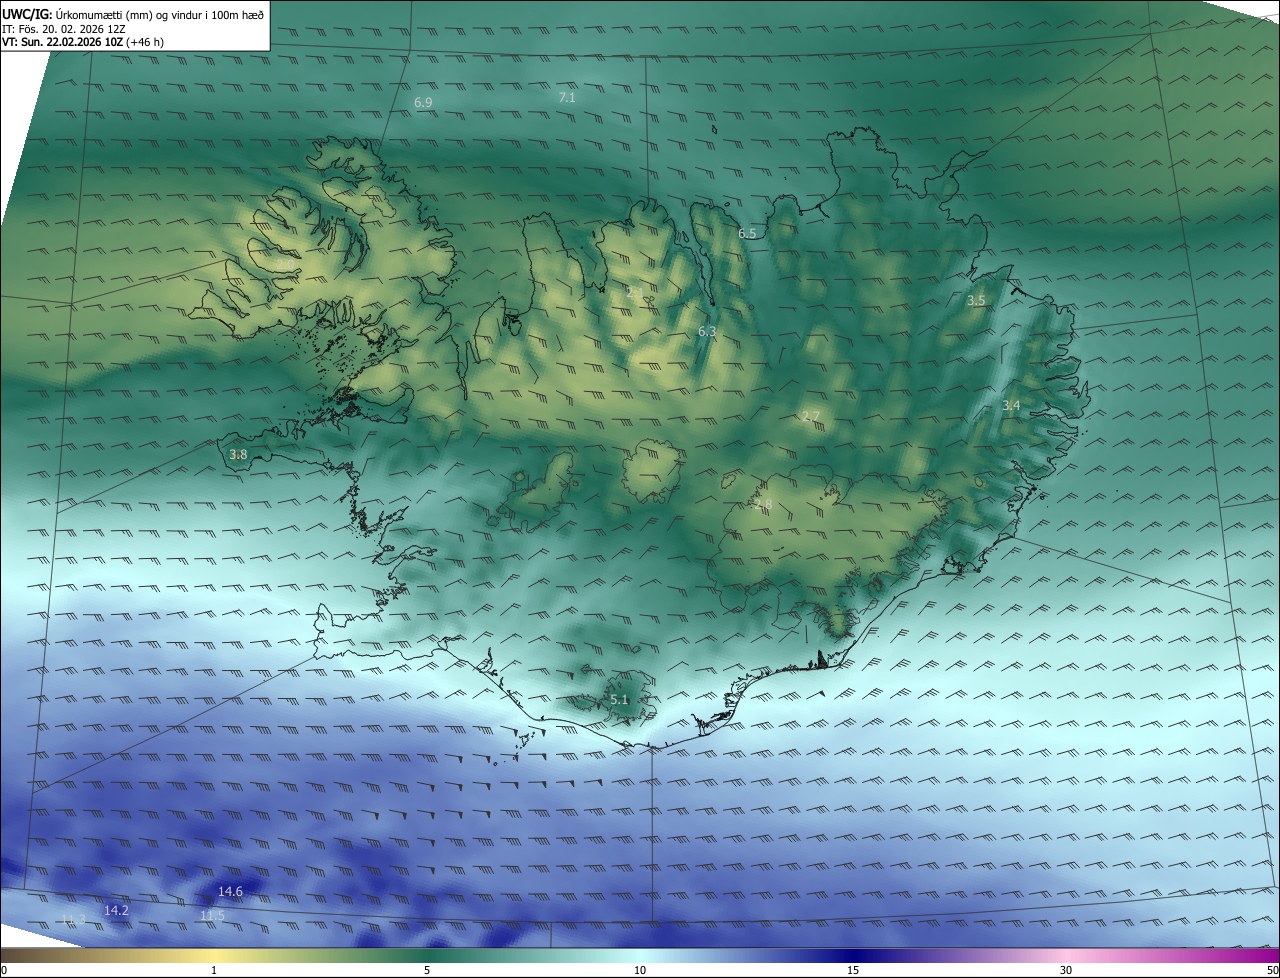Screen dimensions: 1280x978
Task: Click the 6.9 precipitation value label
Action: click(423, 103)
